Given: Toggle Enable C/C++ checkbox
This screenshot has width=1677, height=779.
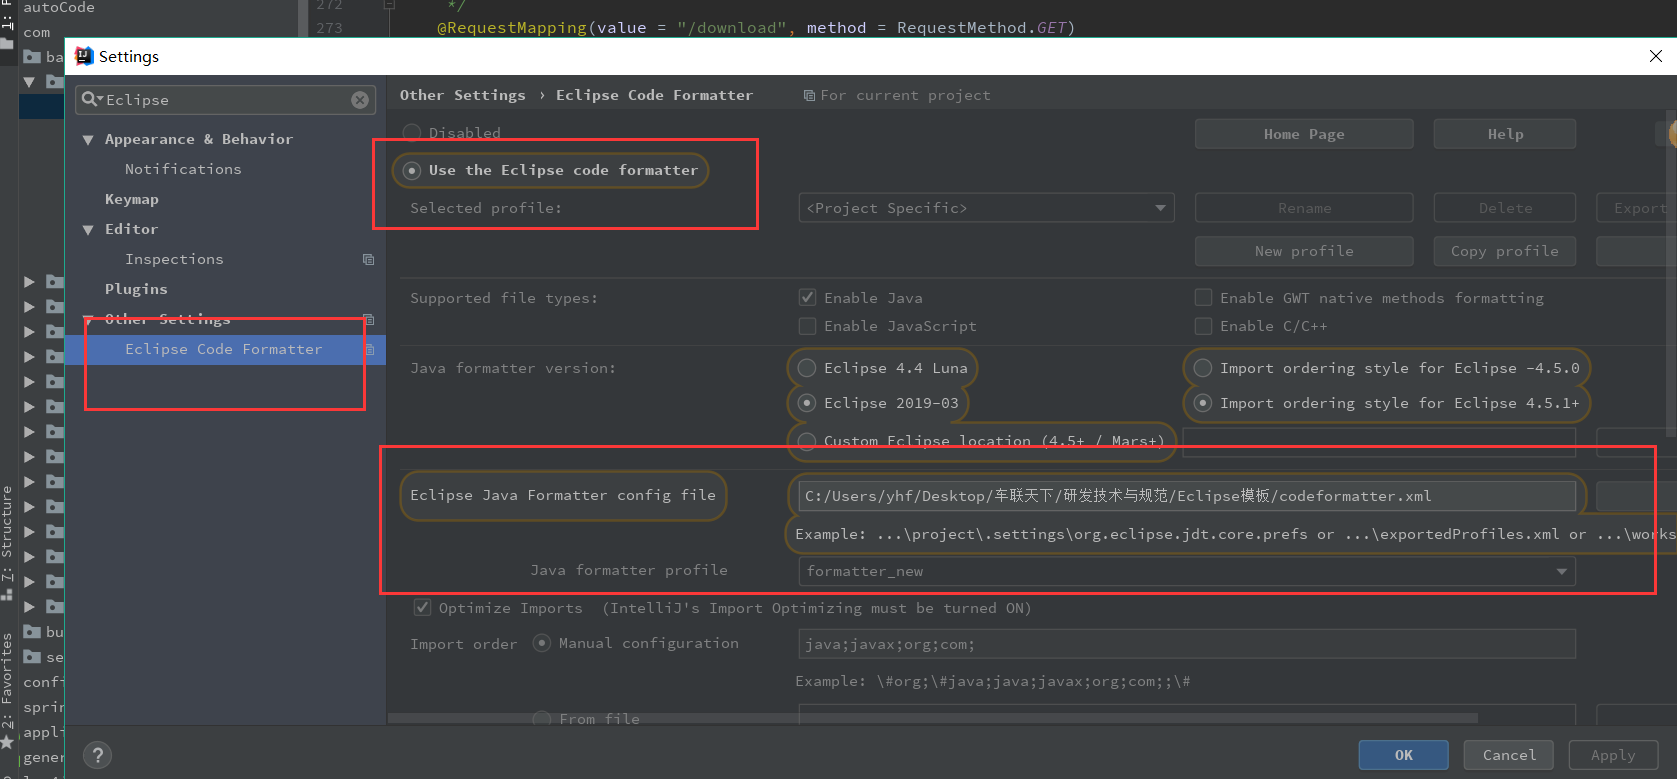Looking at the screenshot, I should pos(1204,326).
